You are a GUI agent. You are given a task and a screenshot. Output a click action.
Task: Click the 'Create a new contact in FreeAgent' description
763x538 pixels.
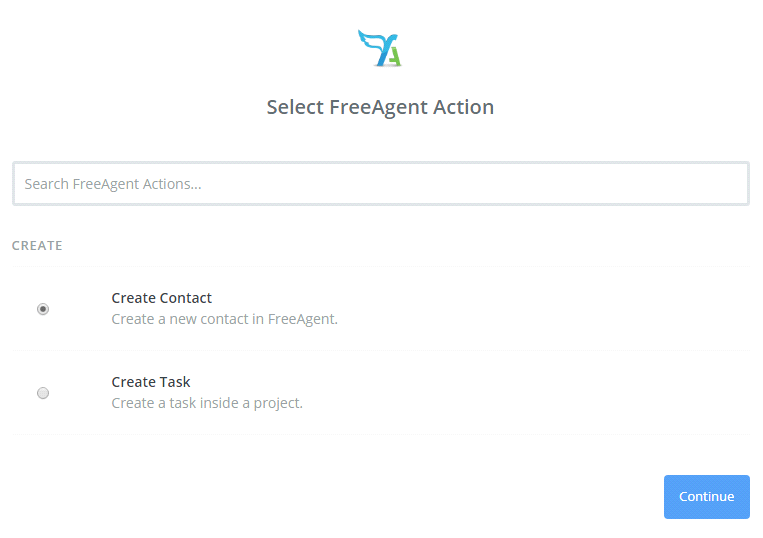224,320
